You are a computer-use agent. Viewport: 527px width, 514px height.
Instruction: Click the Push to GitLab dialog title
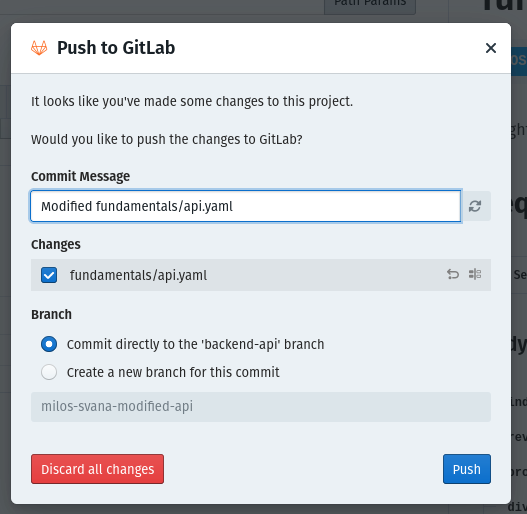click(116, 48)
